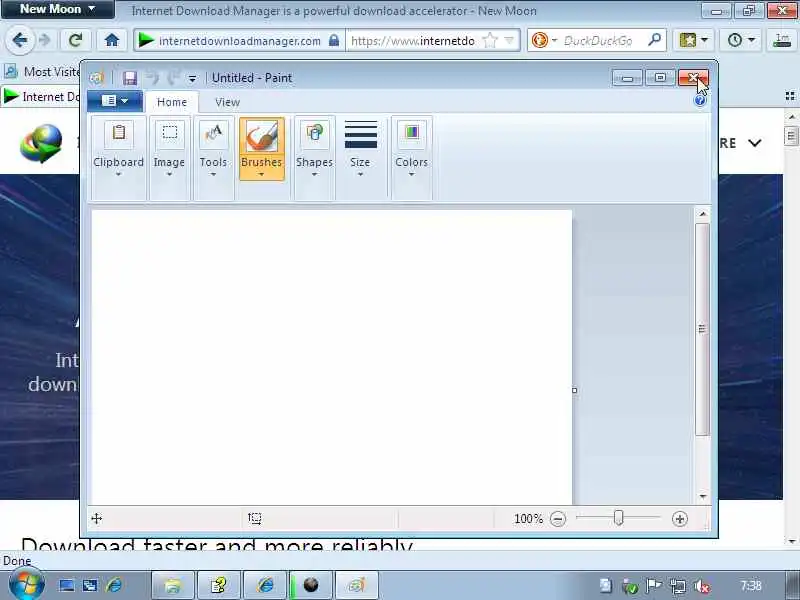Click the Show Desktop quick launch icon
The height and width of the screenshot is (600, 800).
coord(66,585)
